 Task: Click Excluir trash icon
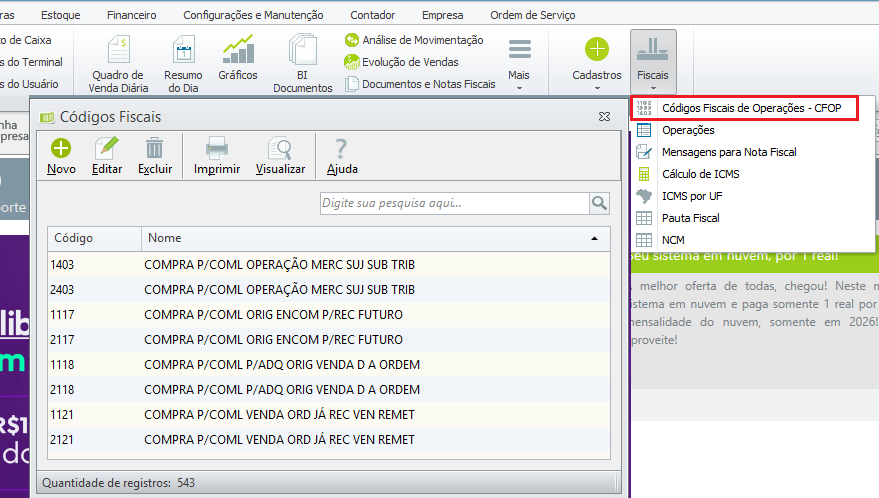(155, 156)
